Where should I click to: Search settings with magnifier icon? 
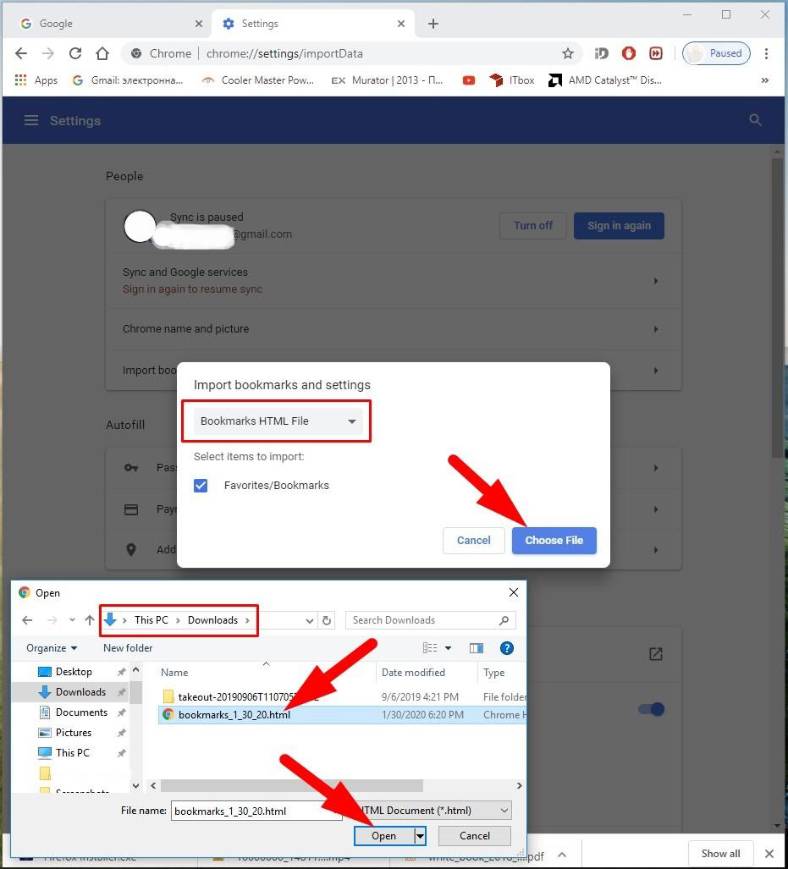pos(755,120)
